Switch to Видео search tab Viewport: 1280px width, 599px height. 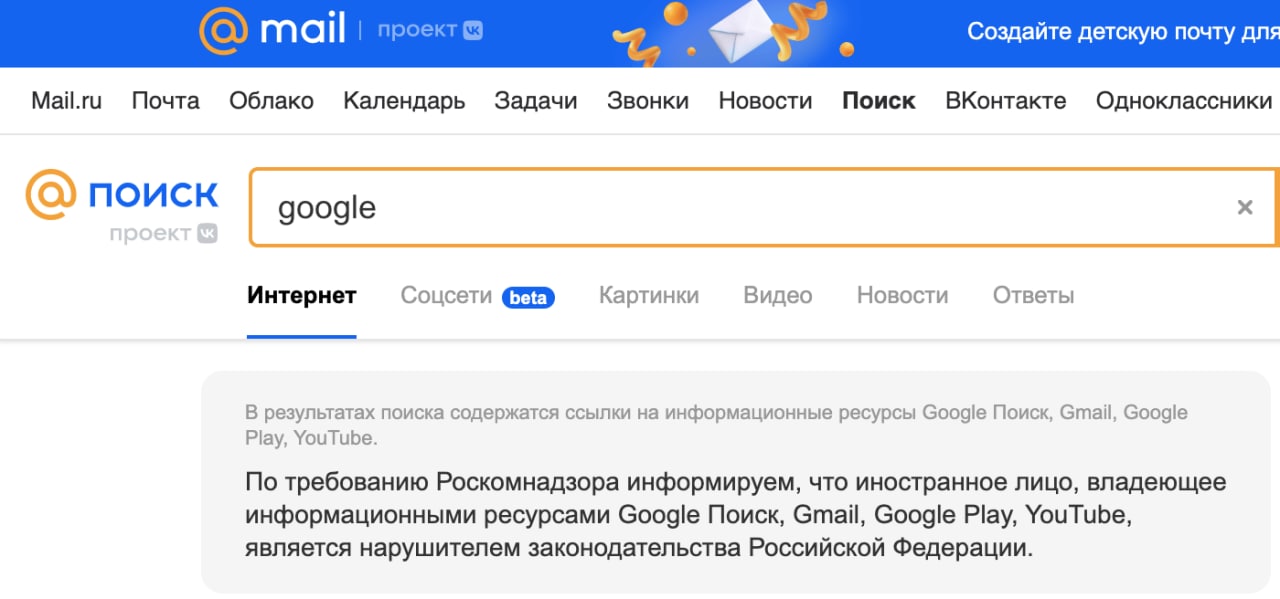(777, 296)
